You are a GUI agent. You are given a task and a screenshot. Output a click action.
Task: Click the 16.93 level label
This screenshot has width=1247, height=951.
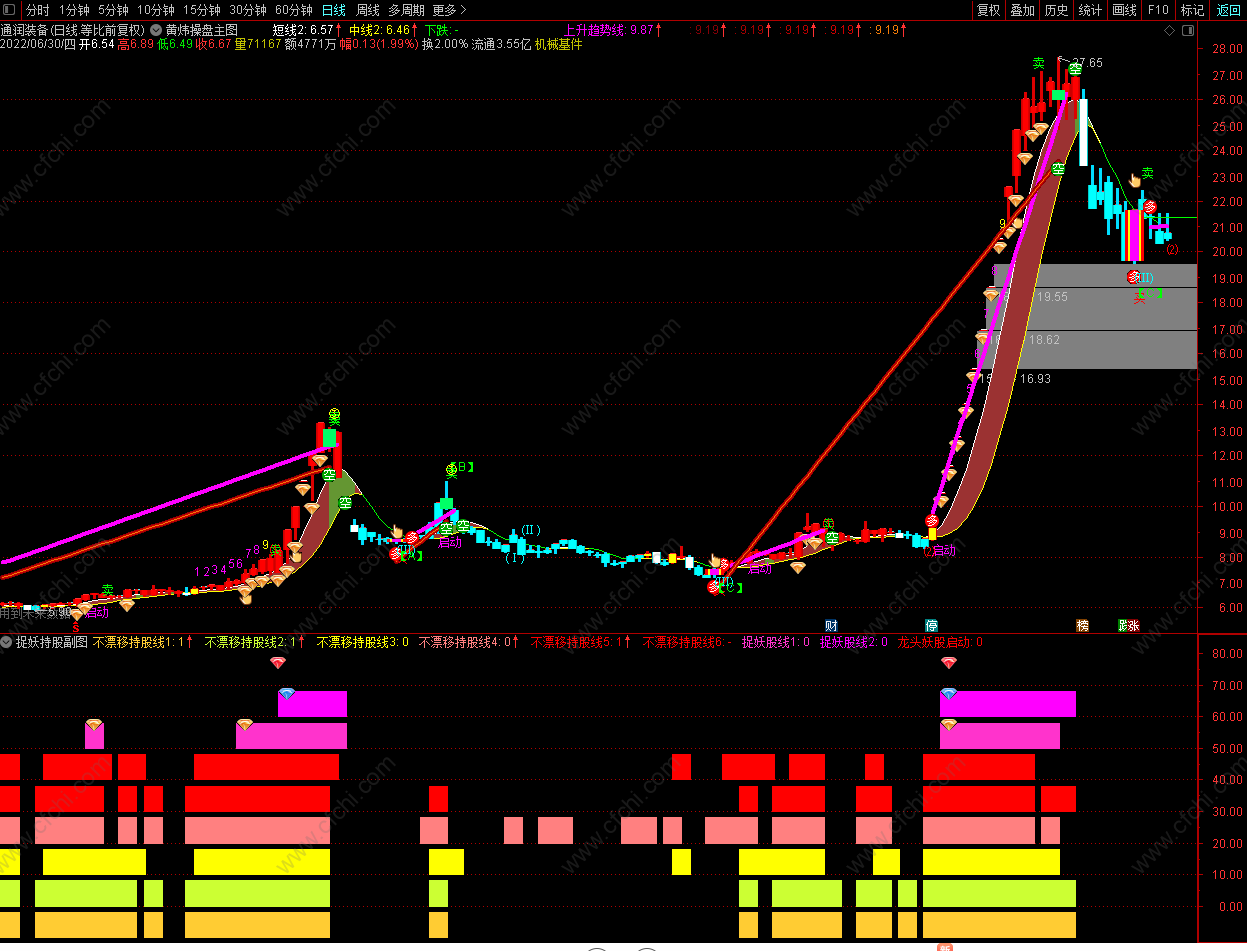tap(1035, 379)
